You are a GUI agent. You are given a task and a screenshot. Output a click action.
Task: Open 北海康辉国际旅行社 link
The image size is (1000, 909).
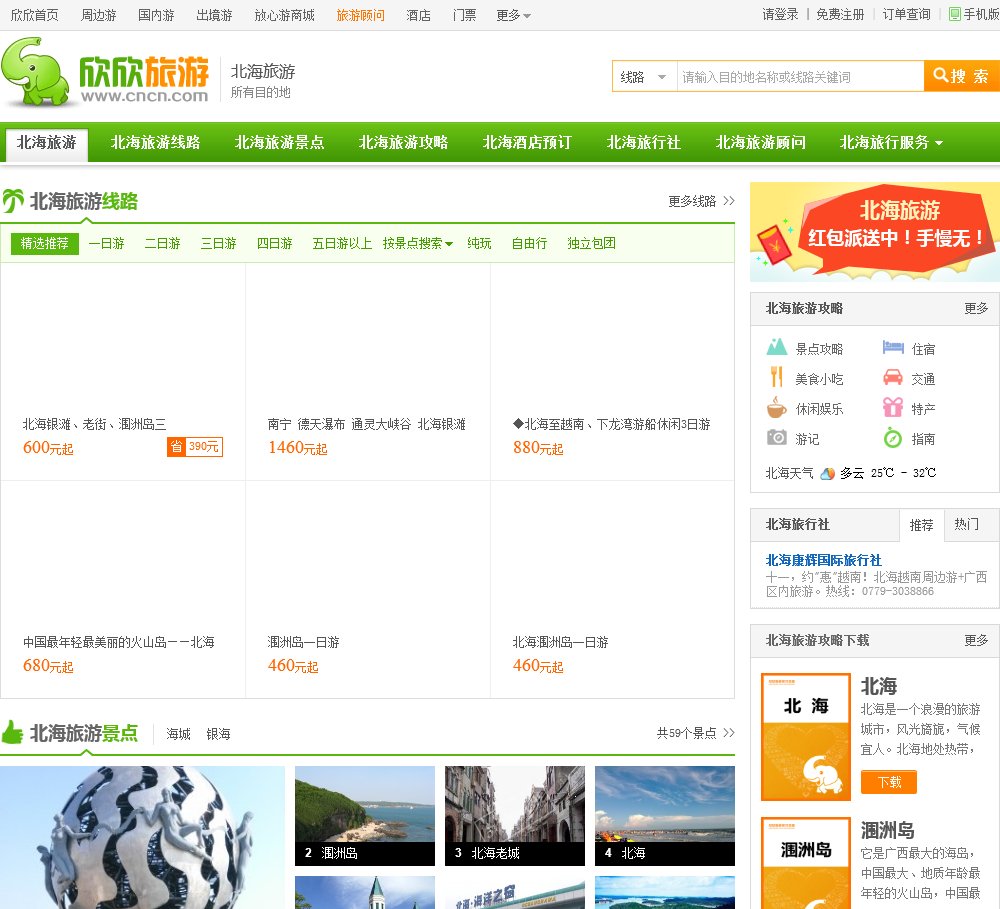(x=823, y=560)
